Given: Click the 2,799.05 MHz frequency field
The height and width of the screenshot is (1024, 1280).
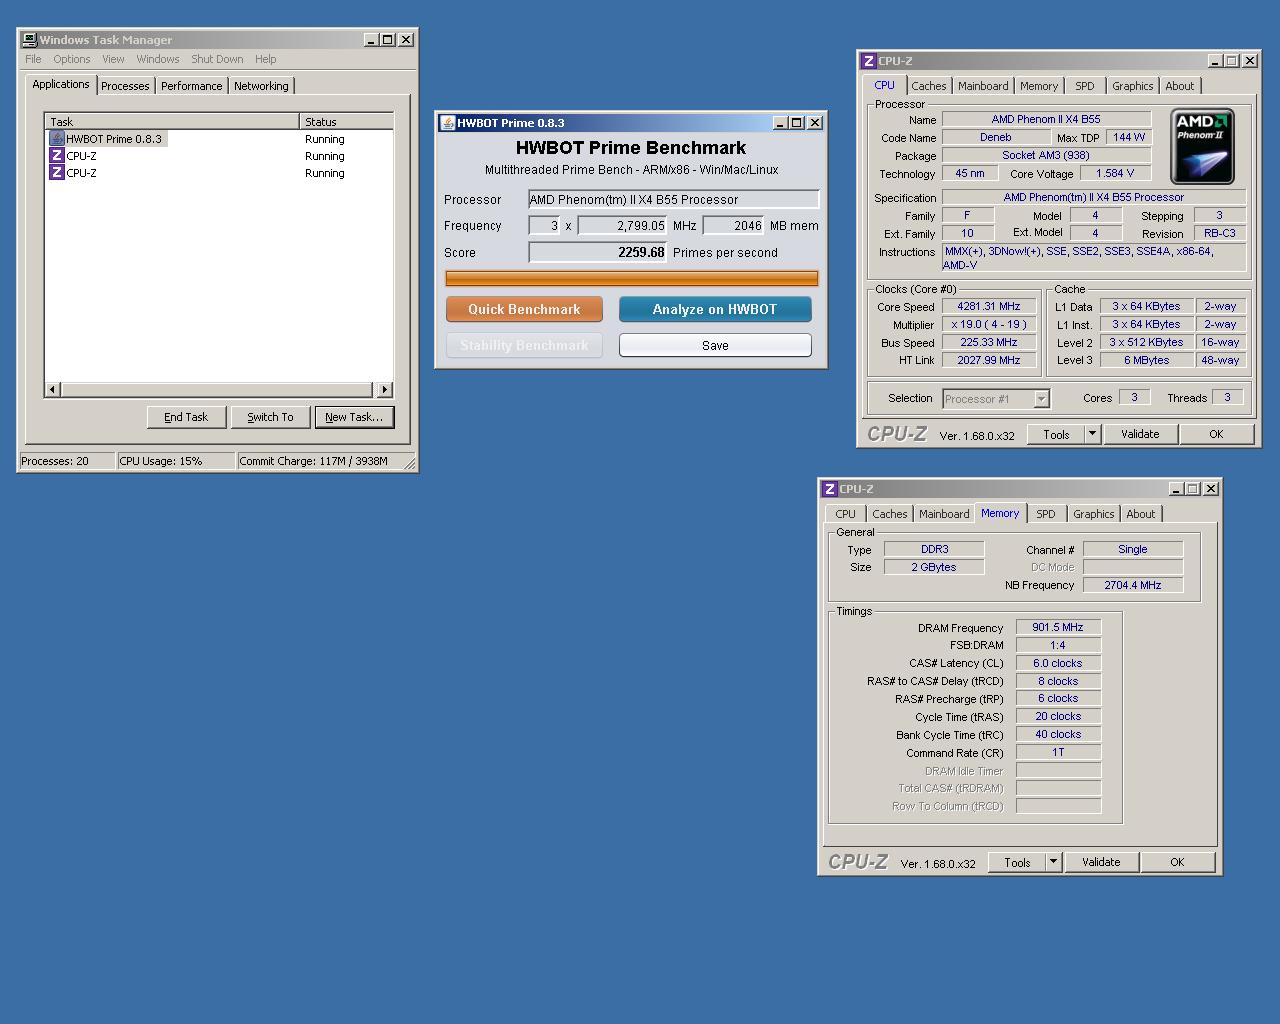Looking at the screenshot, I should pyautogui.click(x=622, y=226).
